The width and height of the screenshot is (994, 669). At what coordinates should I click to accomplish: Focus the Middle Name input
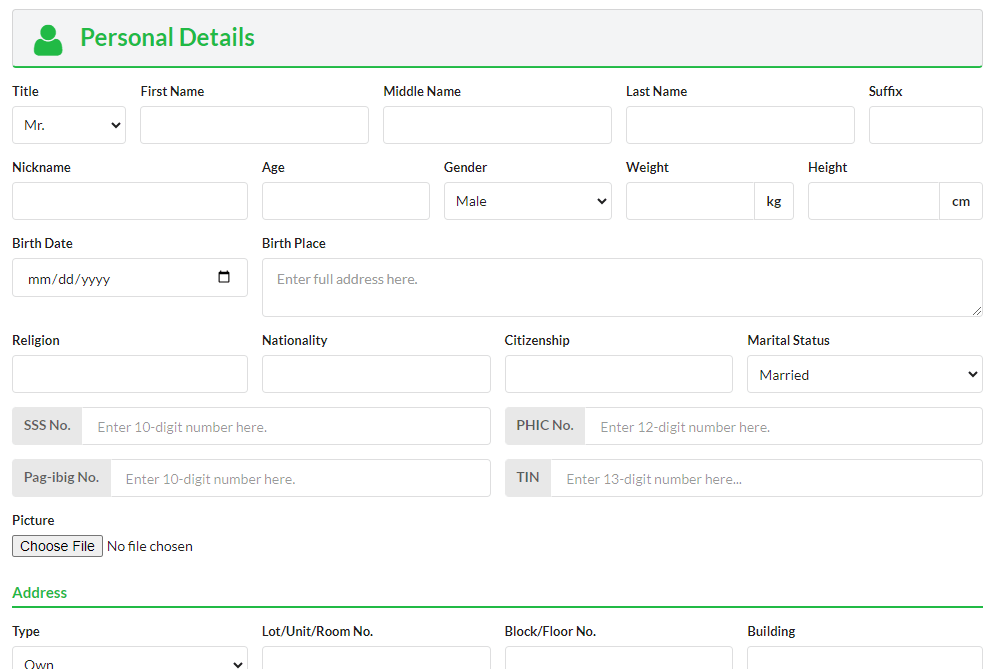click(x=497, y=125)
